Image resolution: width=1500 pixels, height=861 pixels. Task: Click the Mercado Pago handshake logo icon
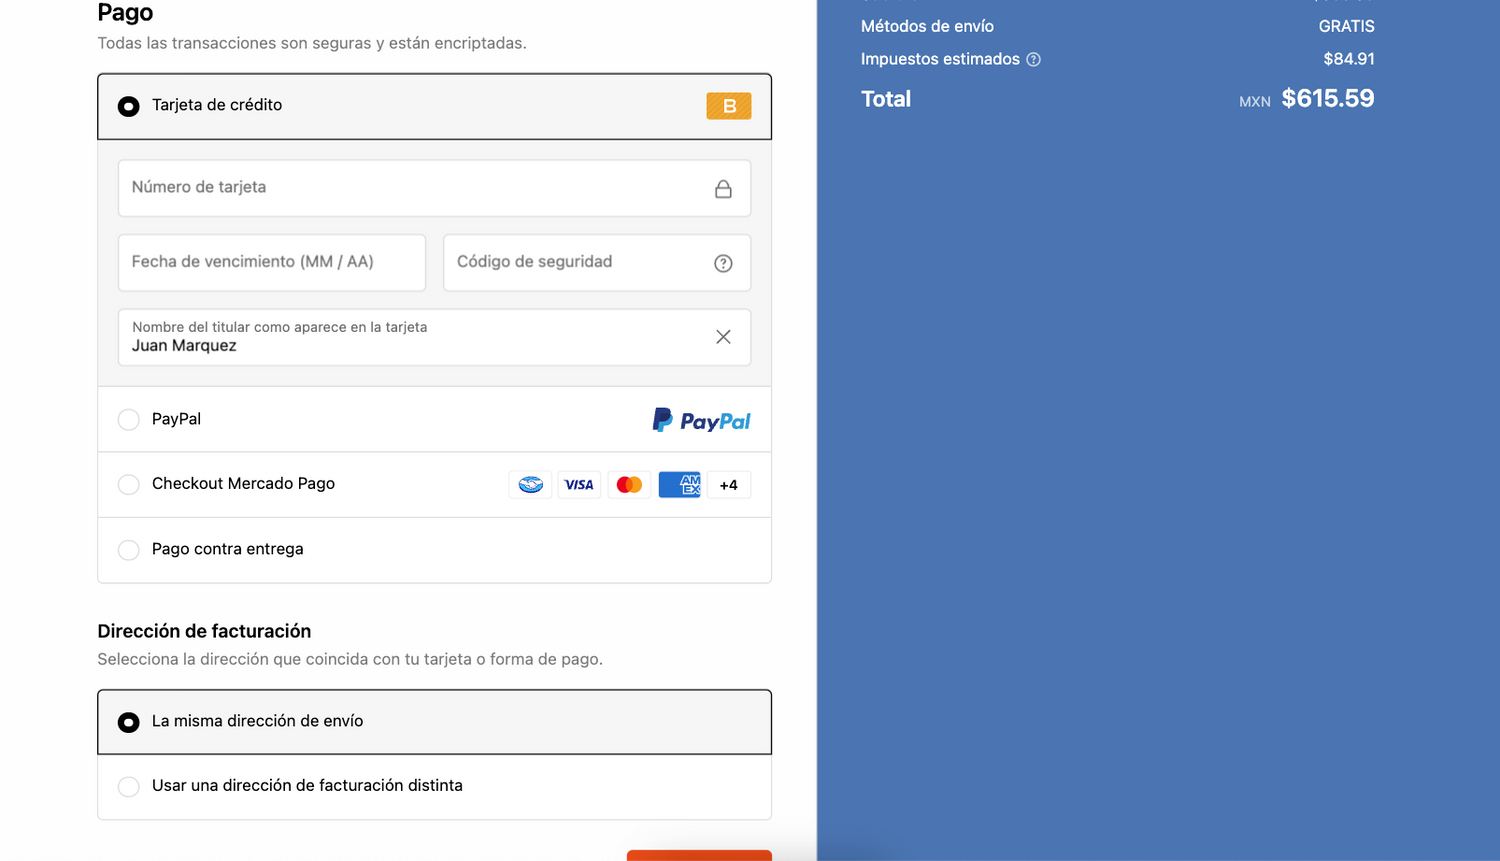tap(530, 485)
